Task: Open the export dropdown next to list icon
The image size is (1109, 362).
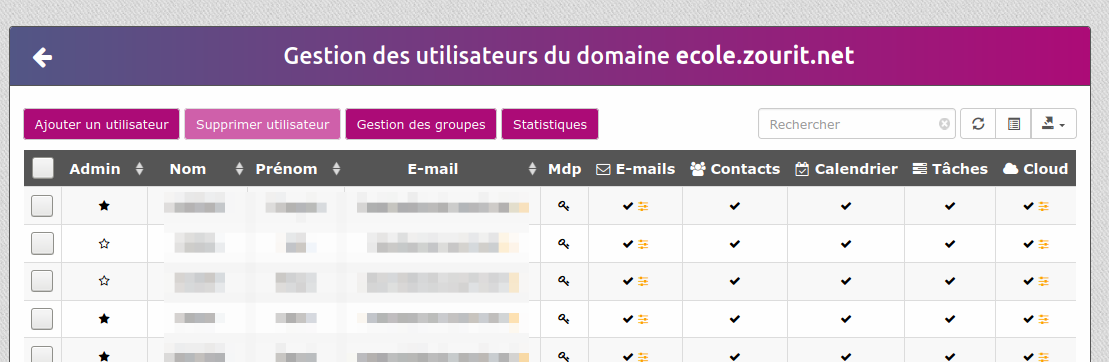Action: coord(1054,124)
